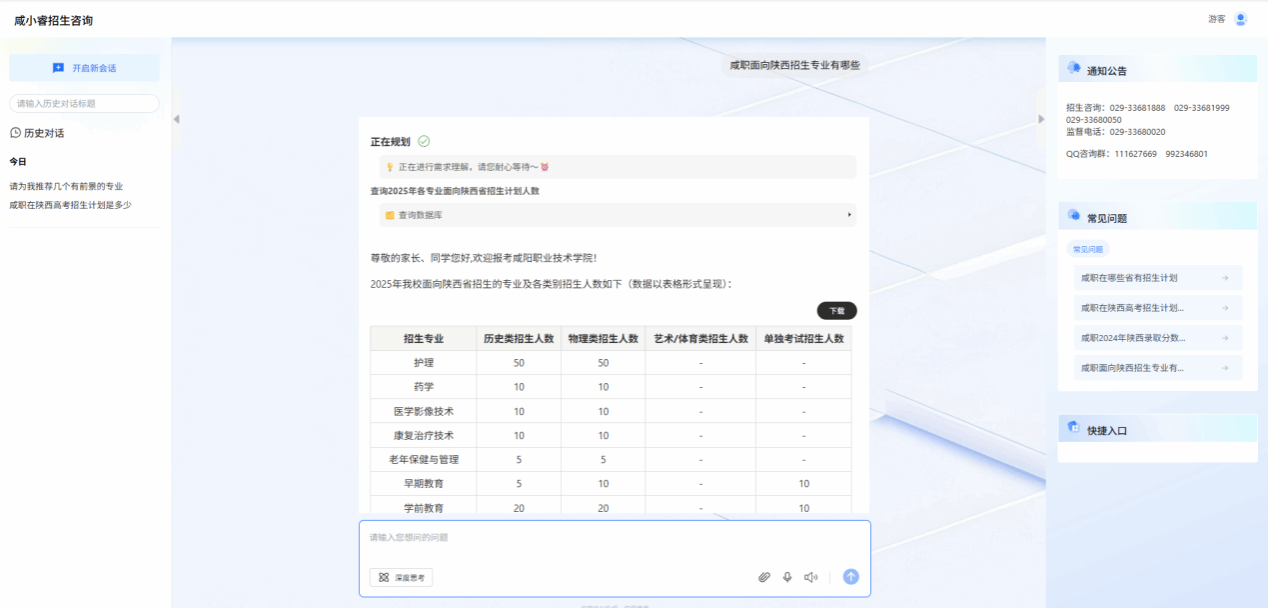Screen dimensions: 1268x608
Task: Toggle speaker read-aloud icon
Action: tap(811, 577)
